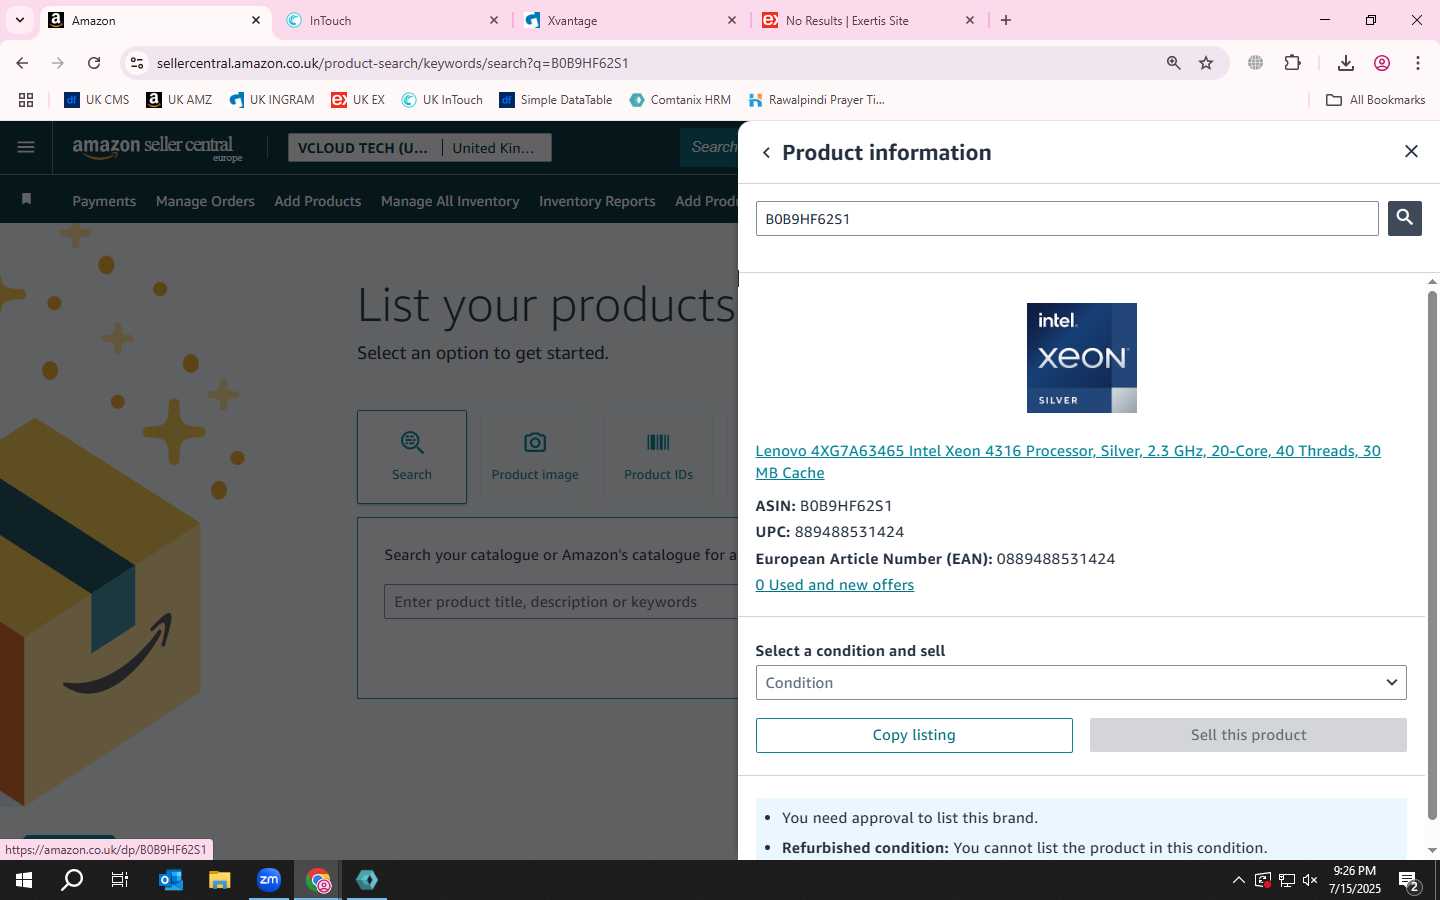Open the UK InTouch bookmark
Viewport: 1440px width, 900px height.
(442, 100)
